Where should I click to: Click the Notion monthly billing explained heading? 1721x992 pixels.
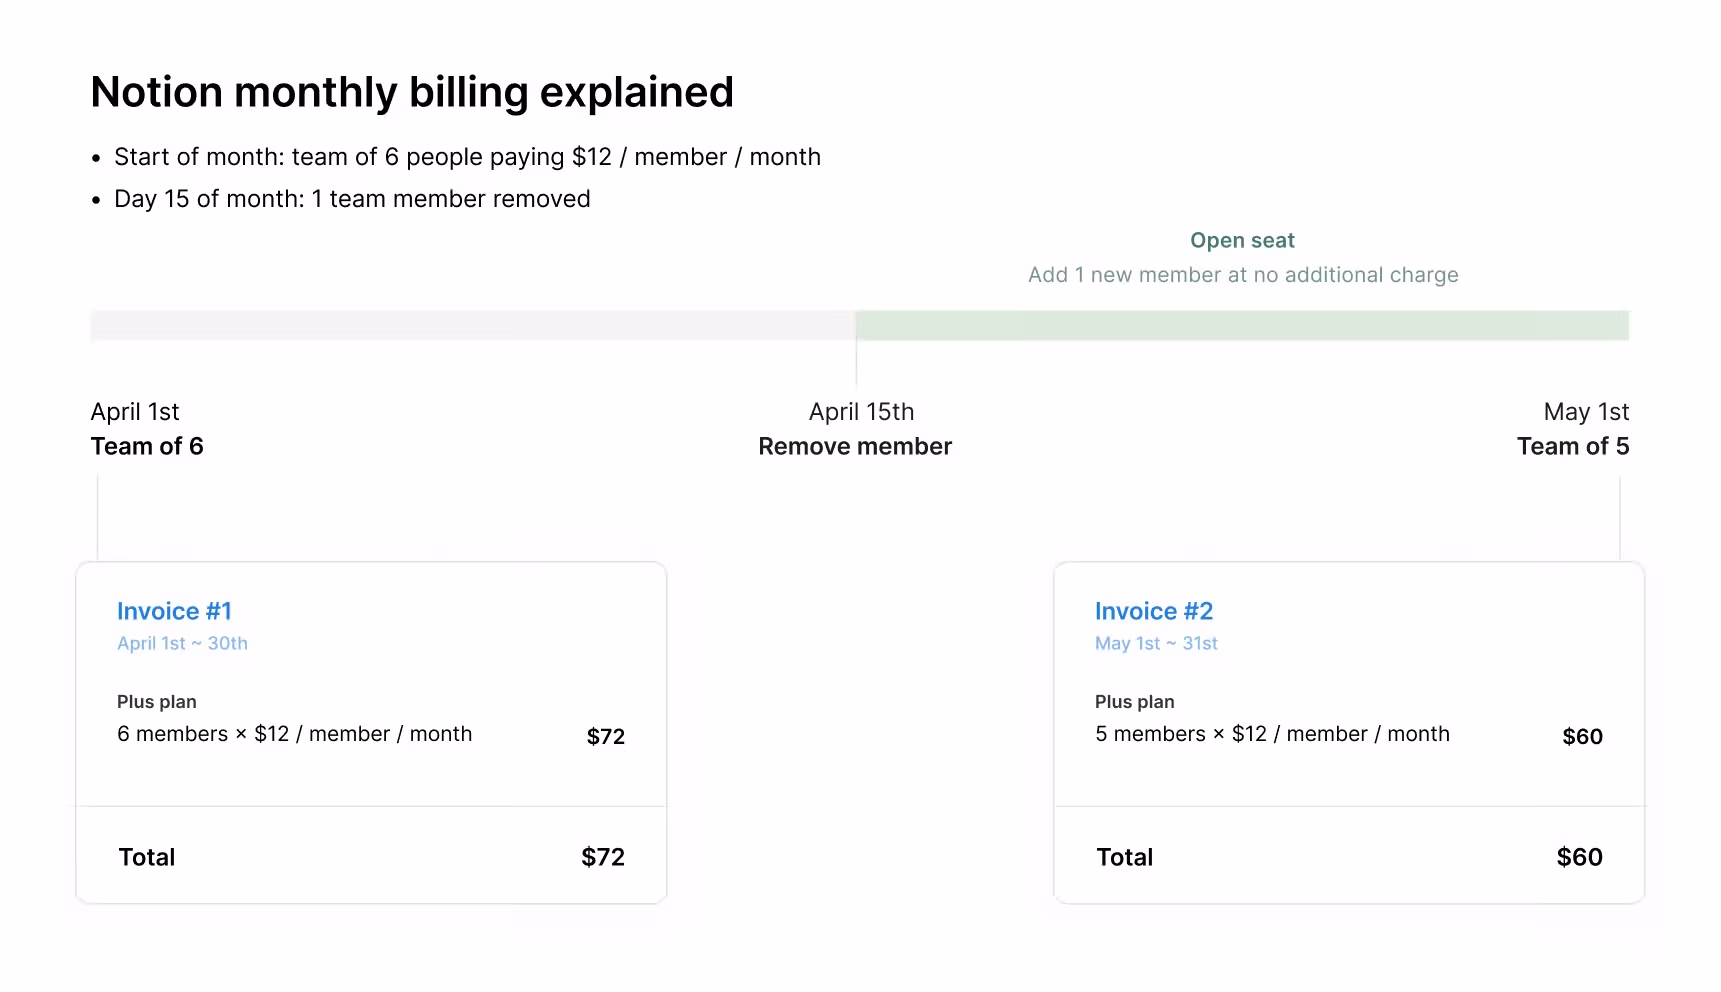pyautogui.click(x=411, y=91)
